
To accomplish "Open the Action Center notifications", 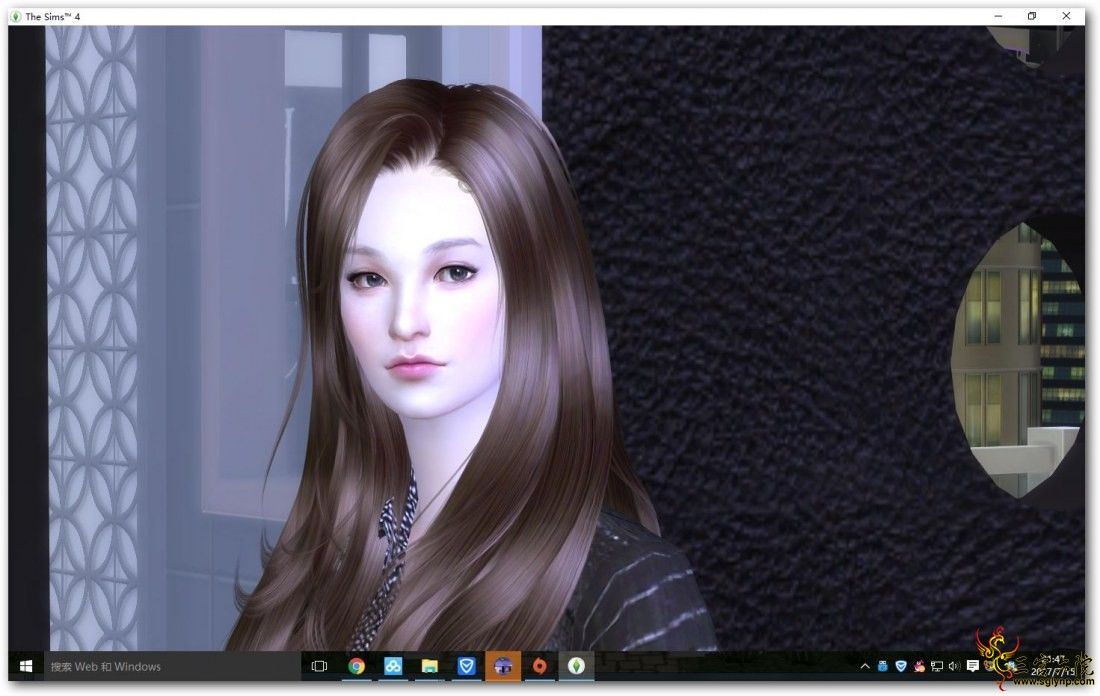I will coord(972,667).
